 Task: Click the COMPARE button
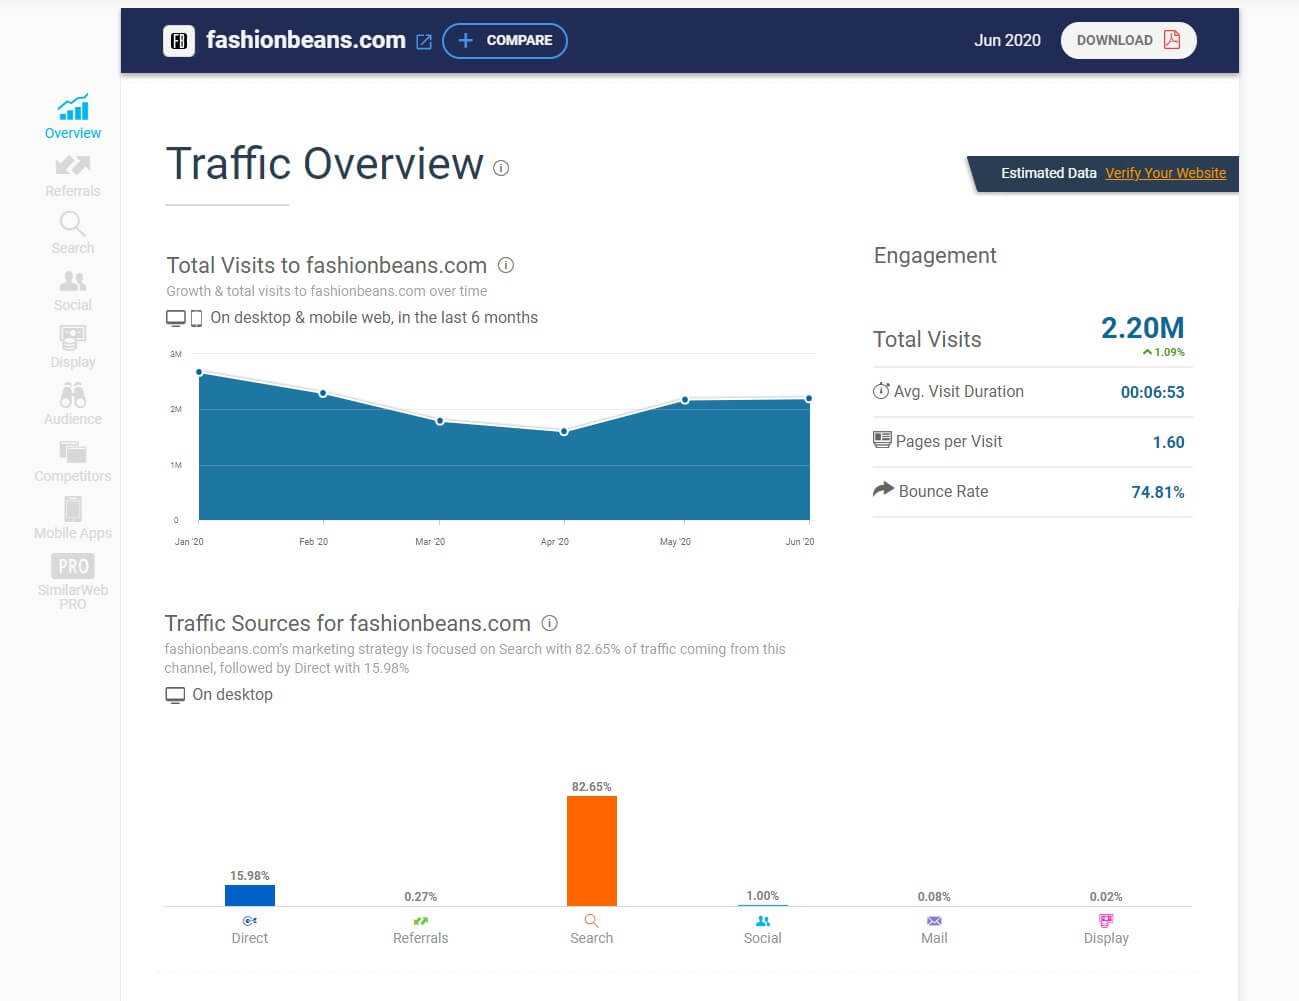coord(505,41)
